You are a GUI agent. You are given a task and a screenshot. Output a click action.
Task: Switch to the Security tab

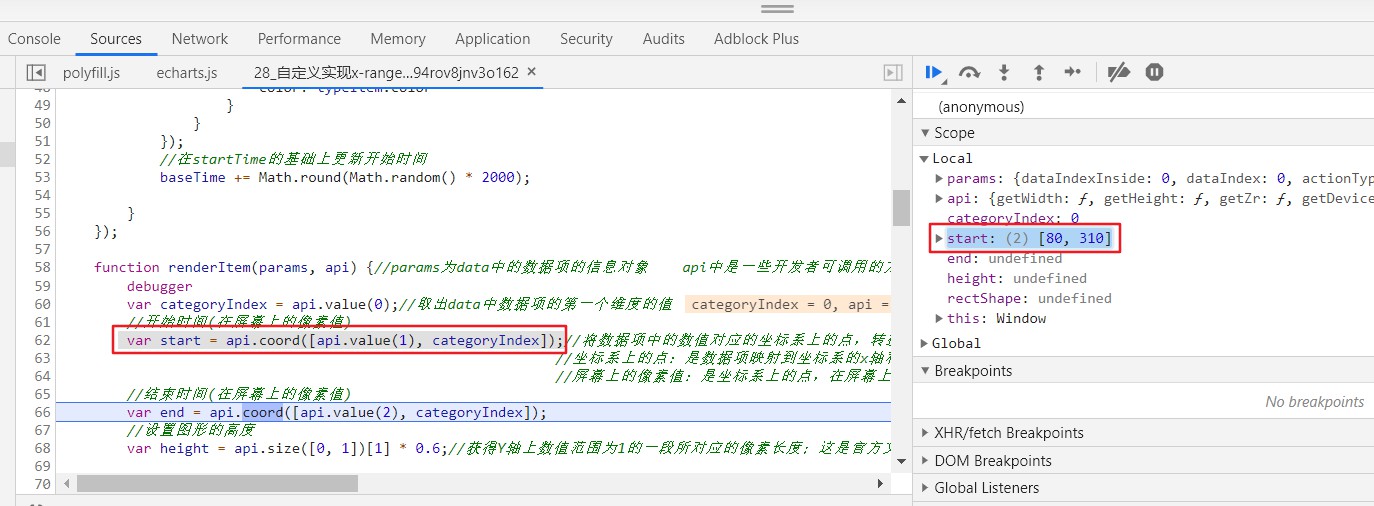pos(586,39)
